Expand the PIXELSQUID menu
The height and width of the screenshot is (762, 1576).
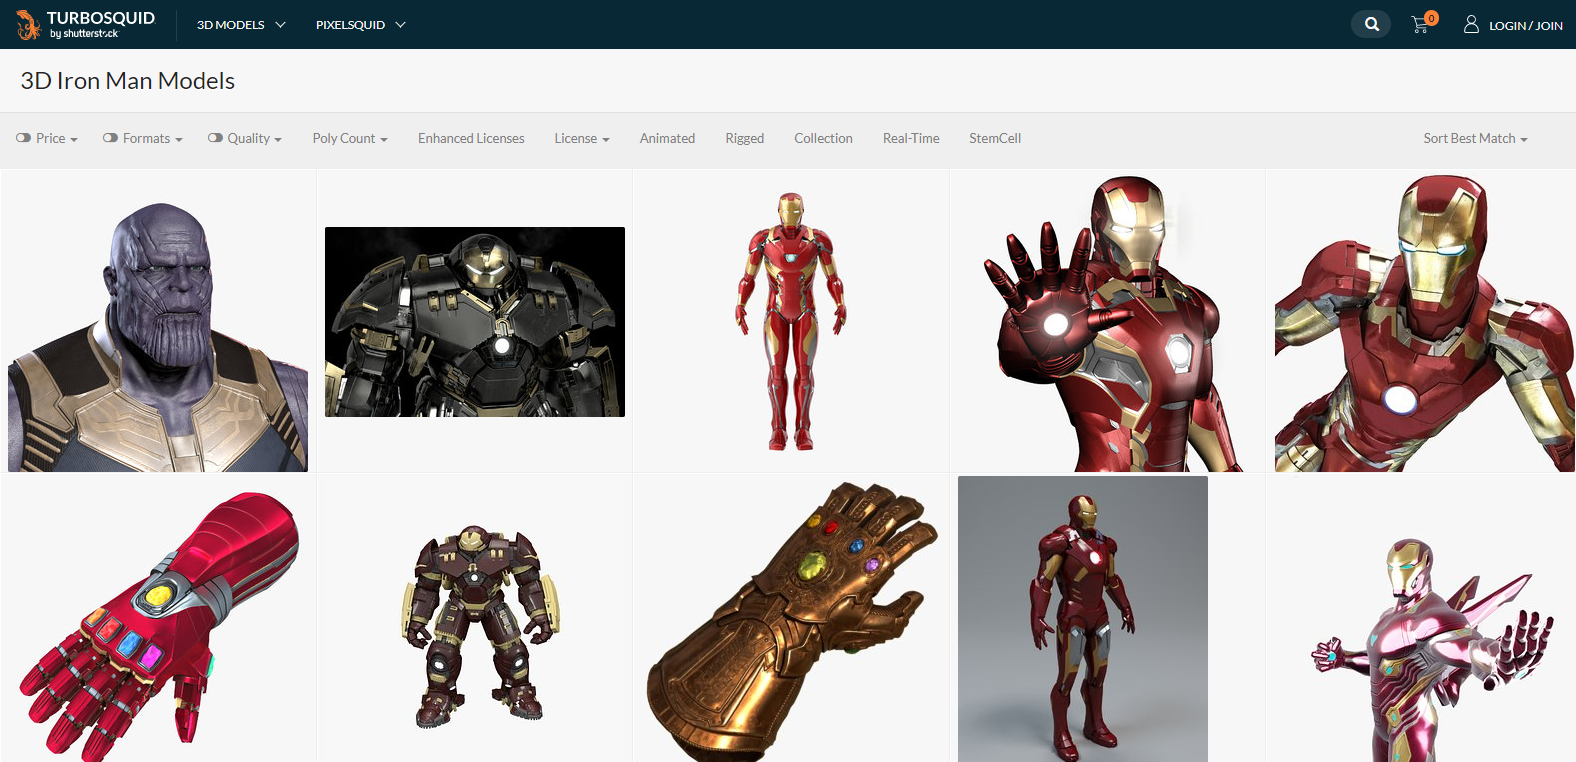[360, 24]
